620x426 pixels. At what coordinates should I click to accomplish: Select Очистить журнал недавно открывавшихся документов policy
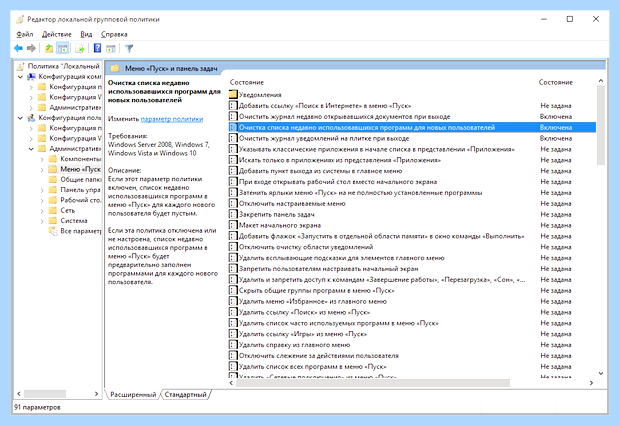pos(344,117)
